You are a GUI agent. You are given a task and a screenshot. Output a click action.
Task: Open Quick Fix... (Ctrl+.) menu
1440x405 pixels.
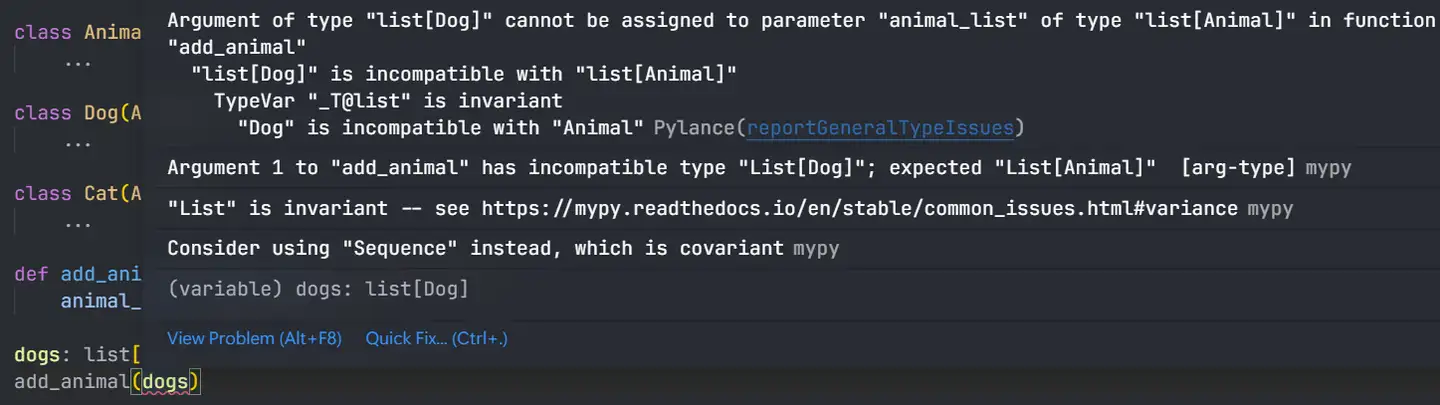tap(437, 339)
